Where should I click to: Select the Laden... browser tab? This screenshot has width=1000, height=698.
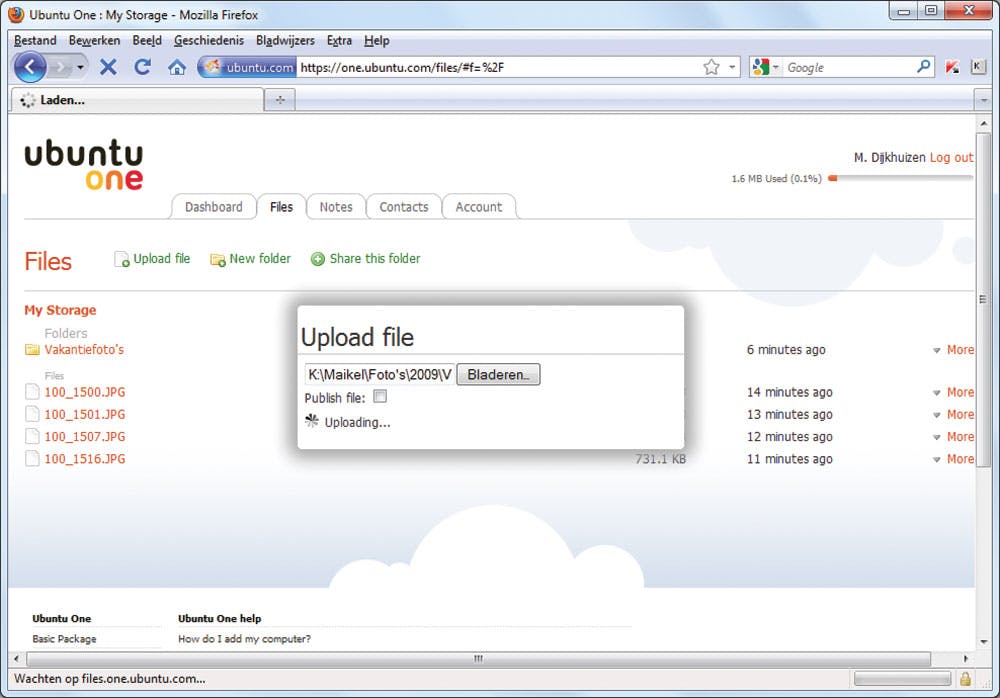tap(136, 100)
